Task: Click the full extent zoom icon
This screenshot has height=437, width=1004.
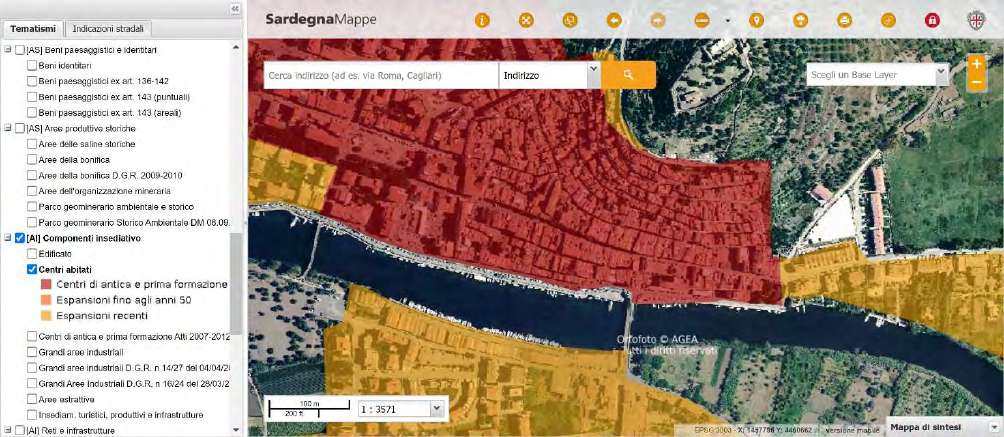Action: [526, 20]
